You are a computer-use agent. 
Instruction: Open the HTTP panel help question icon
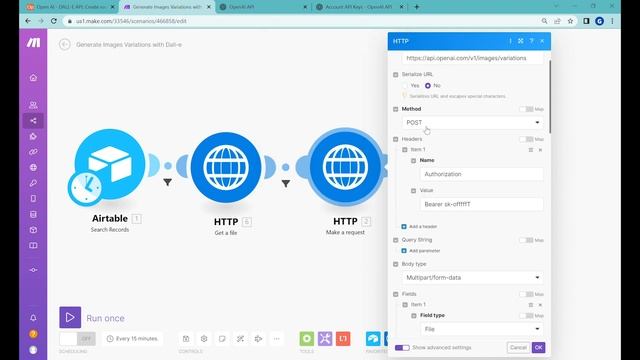[531, 41]
